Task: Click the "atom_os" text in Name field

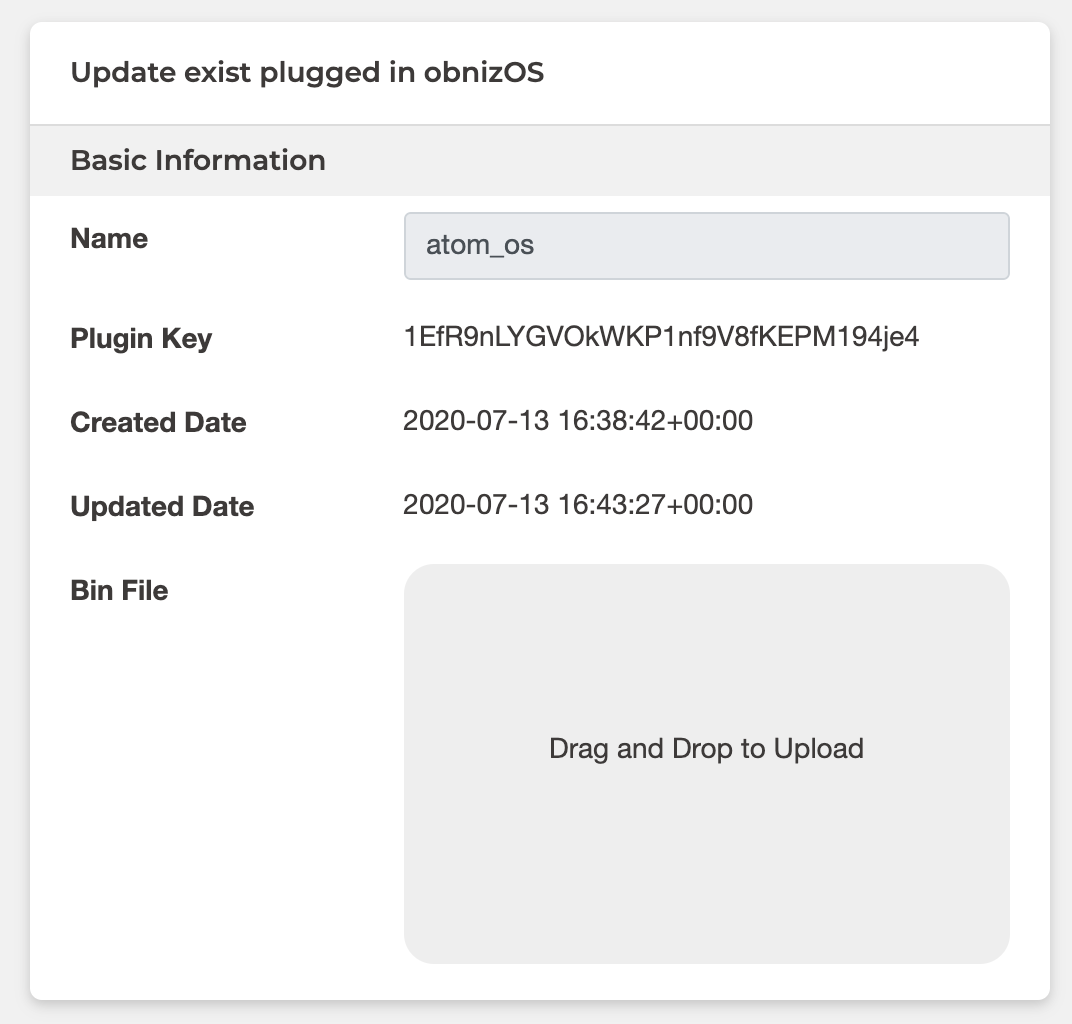Action: [480, 245]
